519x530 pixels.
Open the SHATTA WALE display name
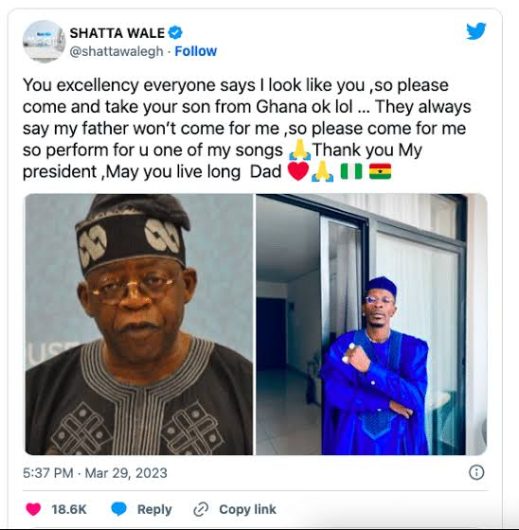117,33
